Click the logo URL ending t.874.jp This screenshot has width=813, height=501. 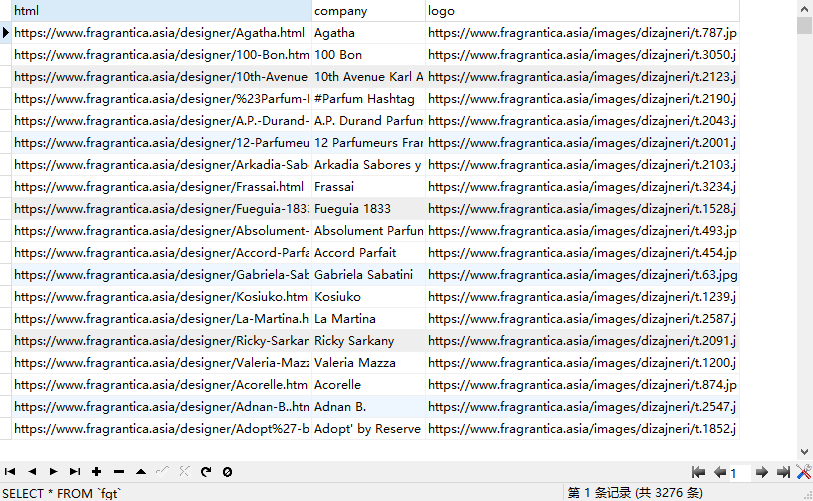point(582,385)
